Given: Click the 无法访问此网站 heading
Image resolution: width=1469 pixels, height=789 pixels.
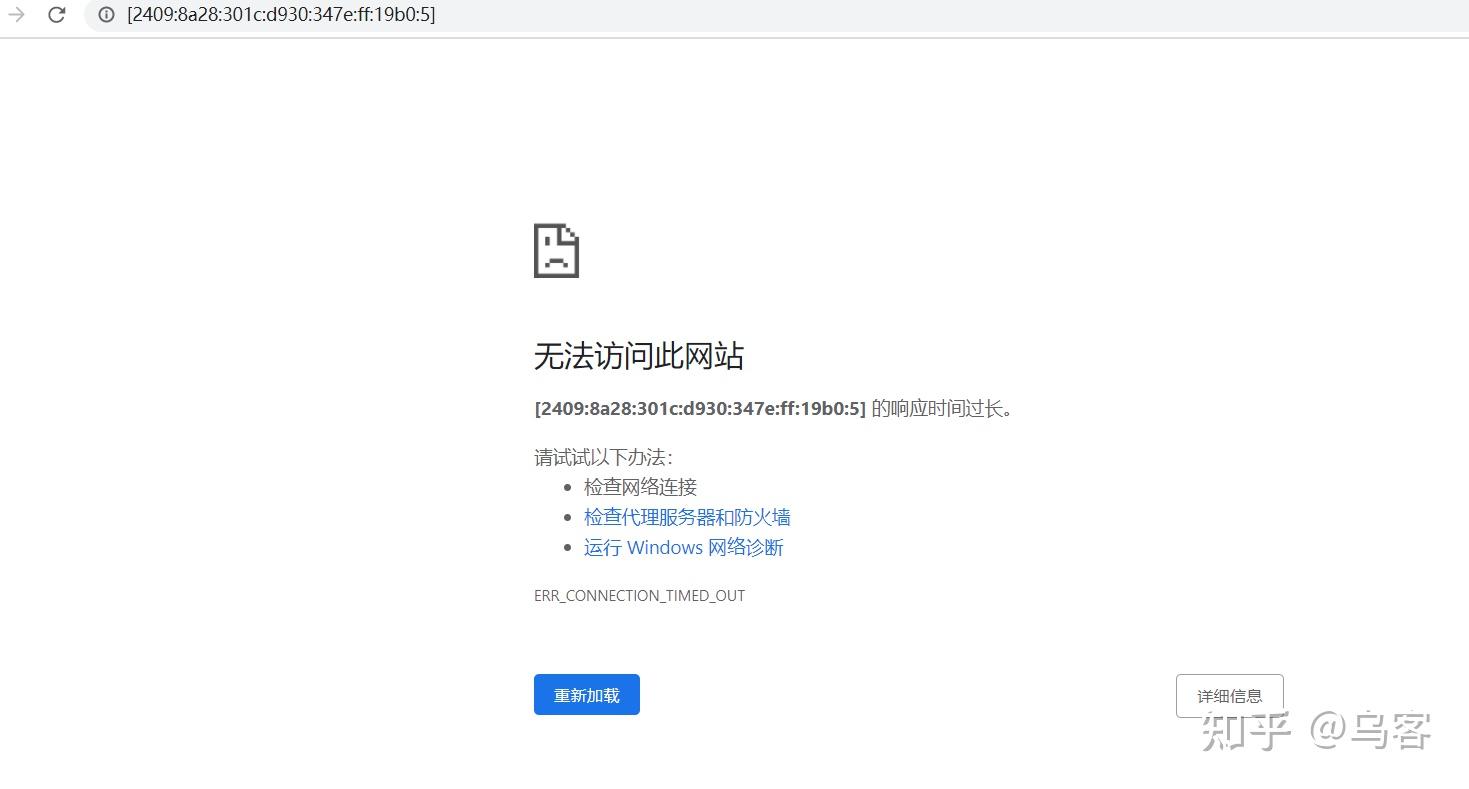Looking at the screenshot, I should click(638, 356).
